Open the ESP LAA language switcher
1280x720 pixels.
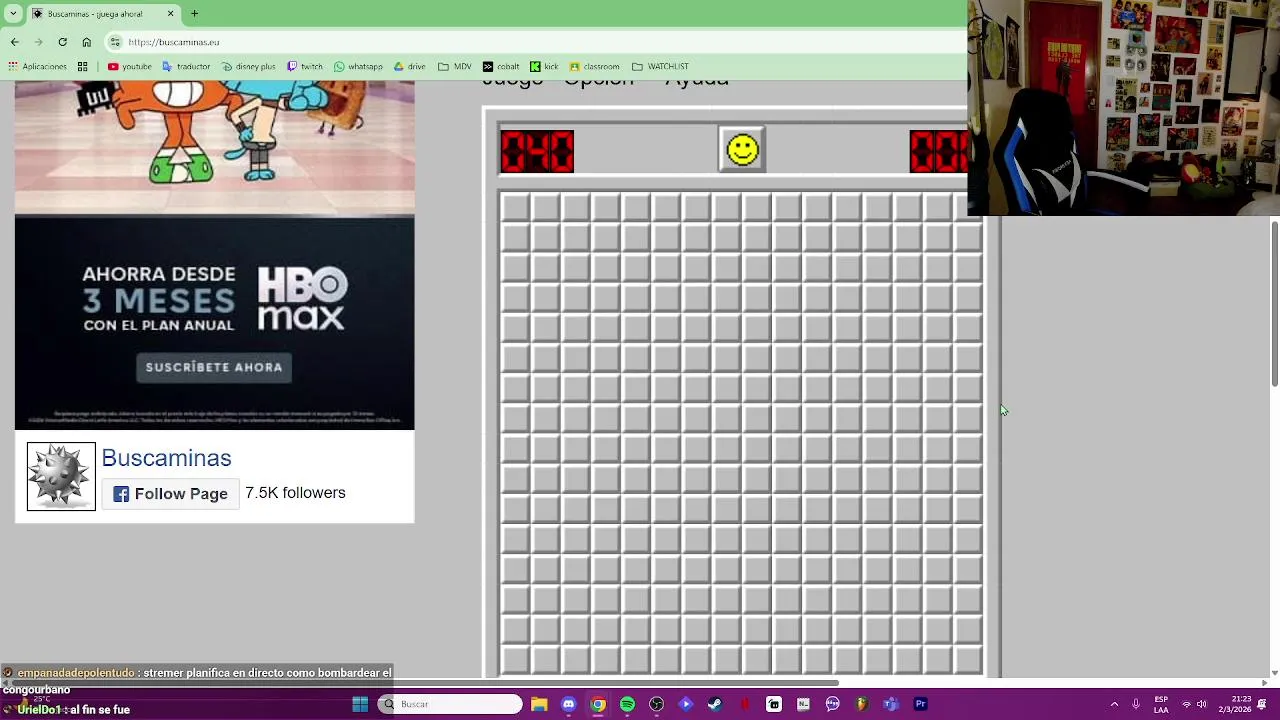click(x=1161, y=704)
